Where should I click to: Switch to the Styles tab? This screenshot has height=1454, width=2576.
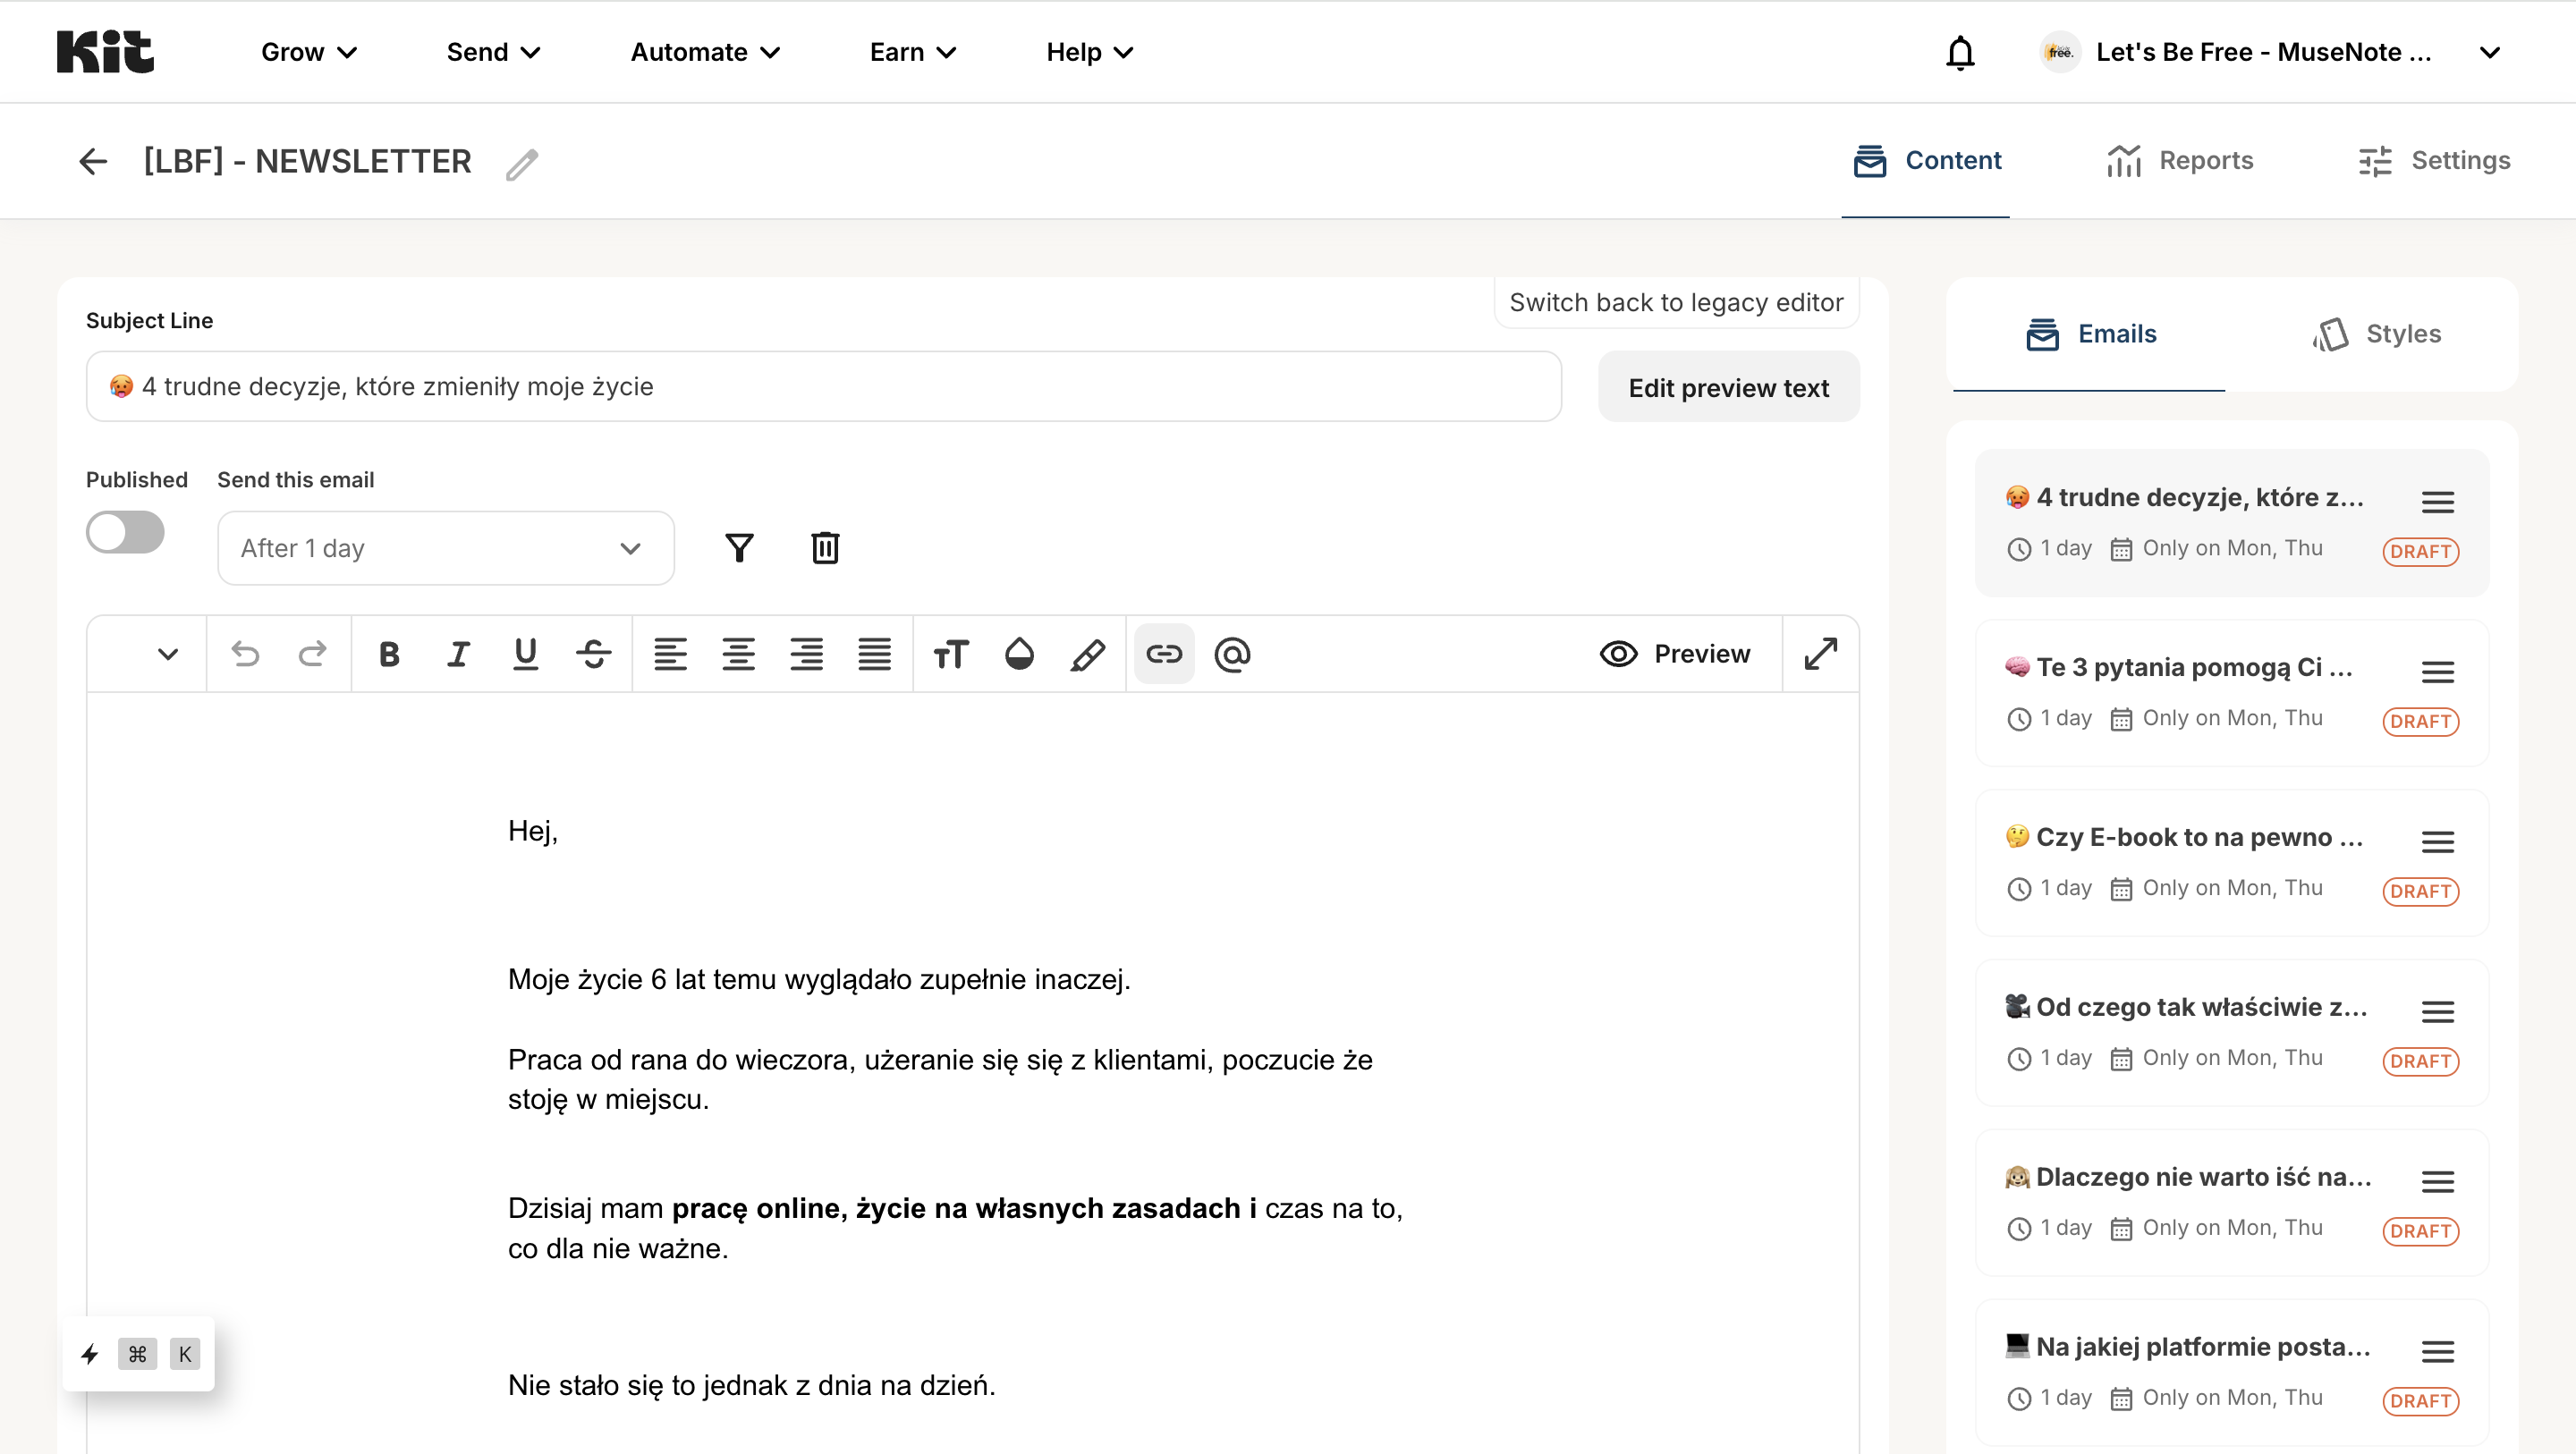(2377, 334)
